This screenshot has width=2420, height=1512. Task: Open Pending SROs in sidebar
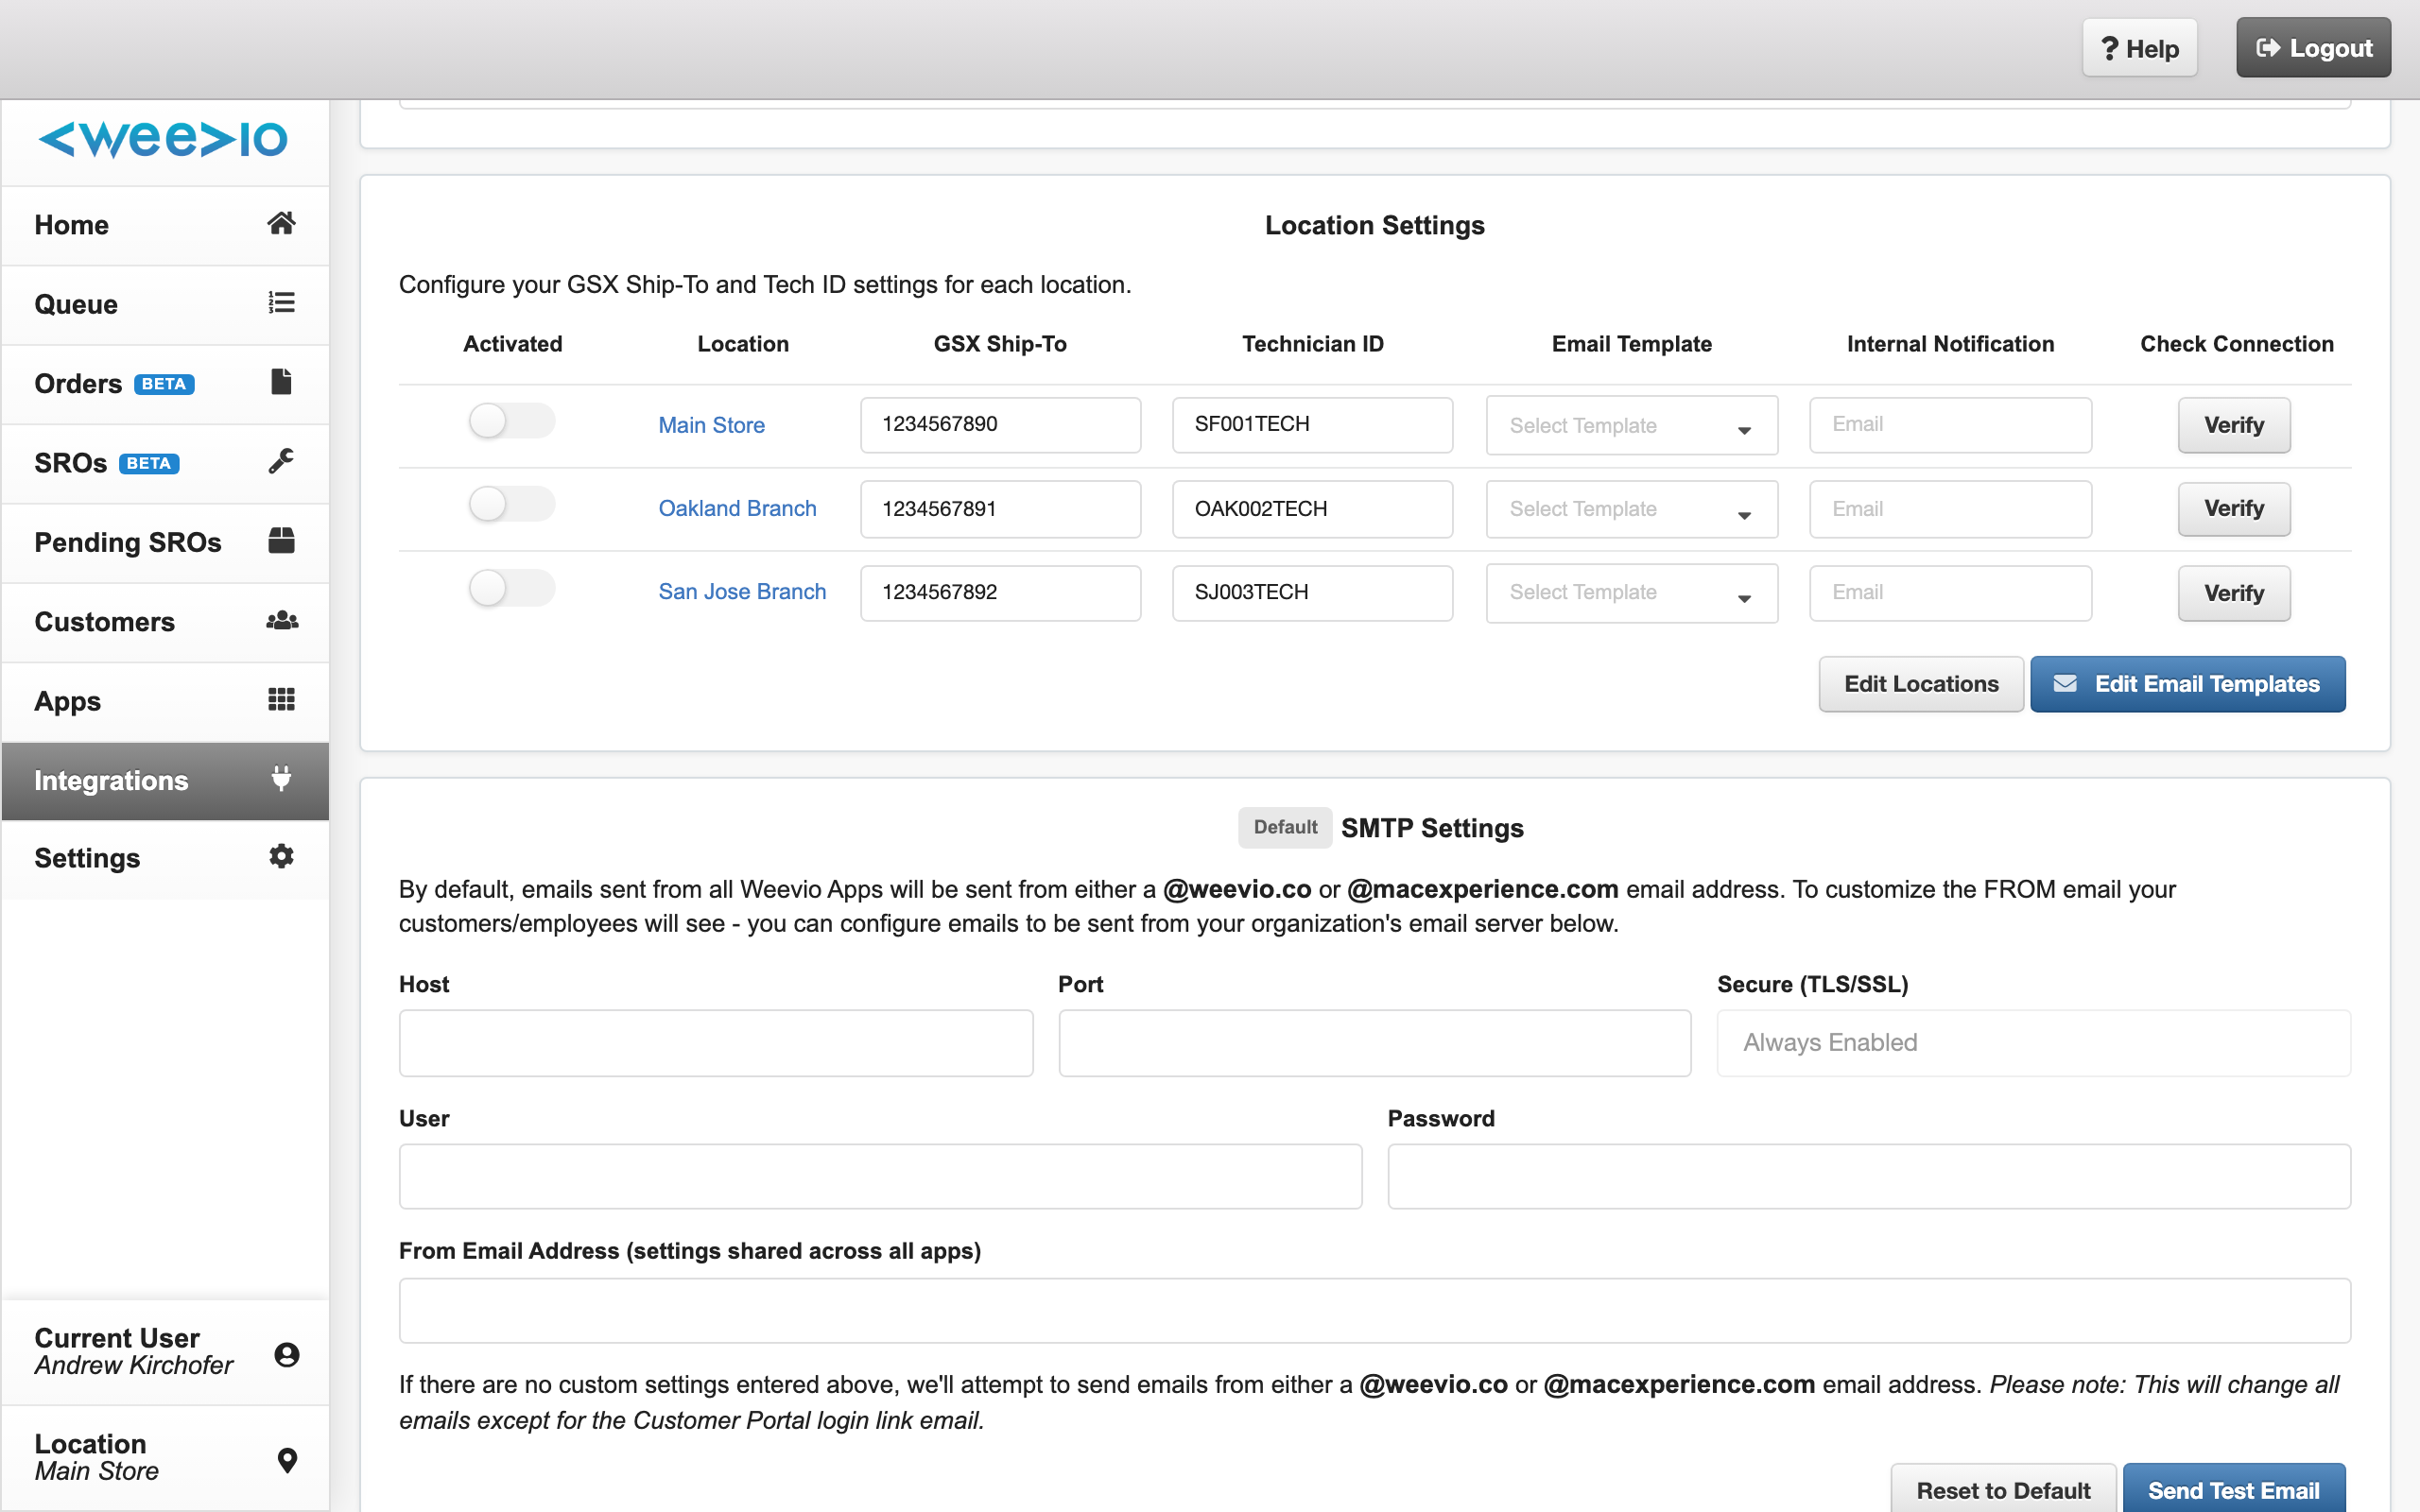(165, 542)
